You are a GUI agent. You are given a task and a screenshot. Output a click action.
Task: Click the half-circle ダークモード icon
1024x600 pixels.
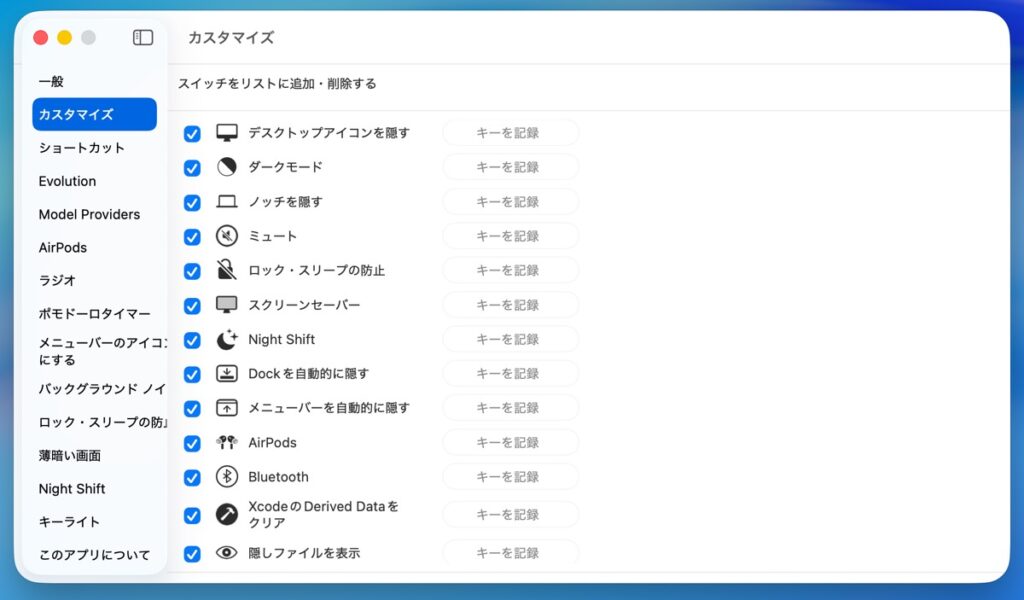[x=227, y=167]
